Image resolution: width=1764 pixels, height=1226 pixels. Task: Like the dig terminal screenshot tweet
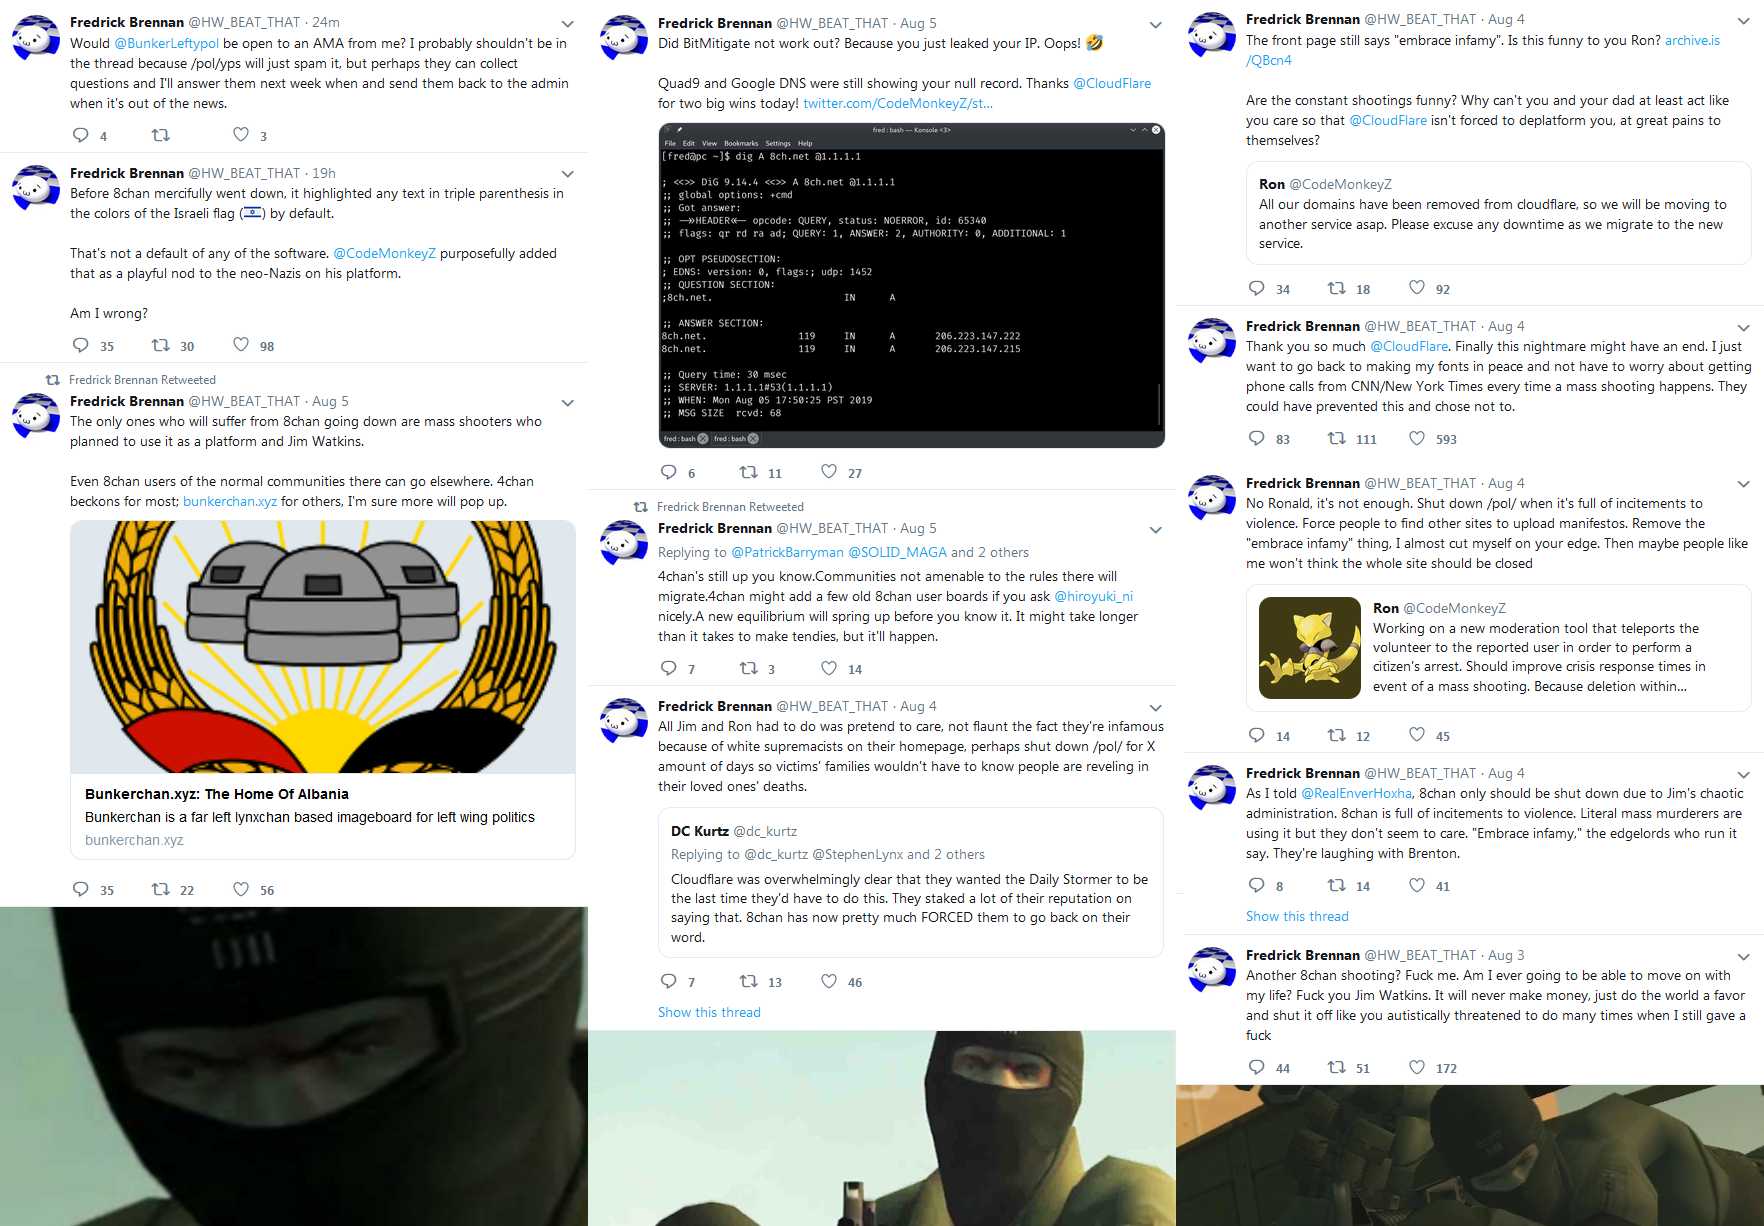click(x=829, y=472)
